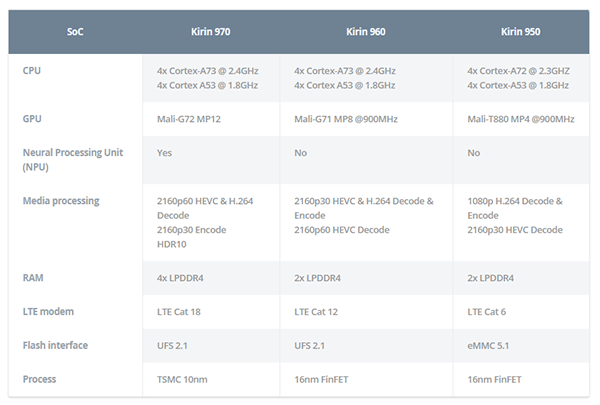Click the CPU row label

pos(32,71)
